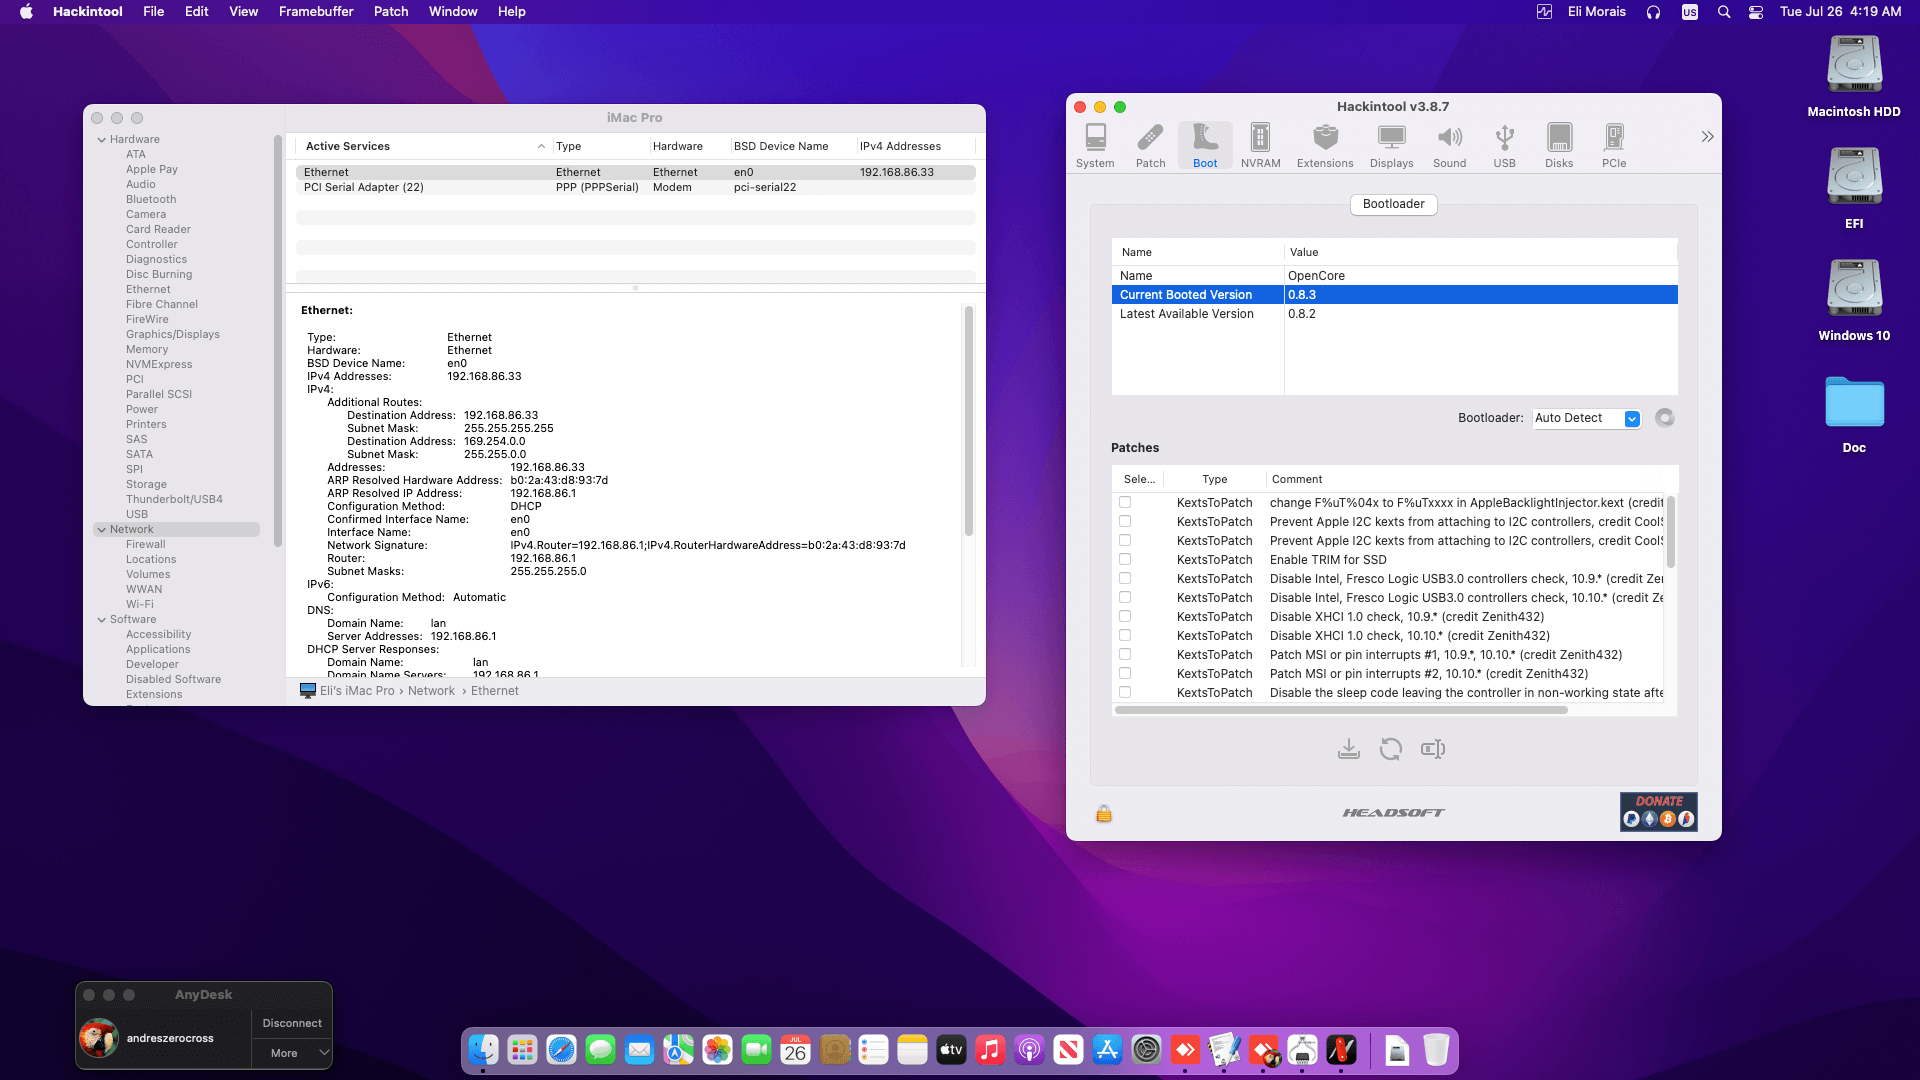The image size is (1920, 1080).
Task: Refresh the bootloader version info
Action: point(1663,418)
